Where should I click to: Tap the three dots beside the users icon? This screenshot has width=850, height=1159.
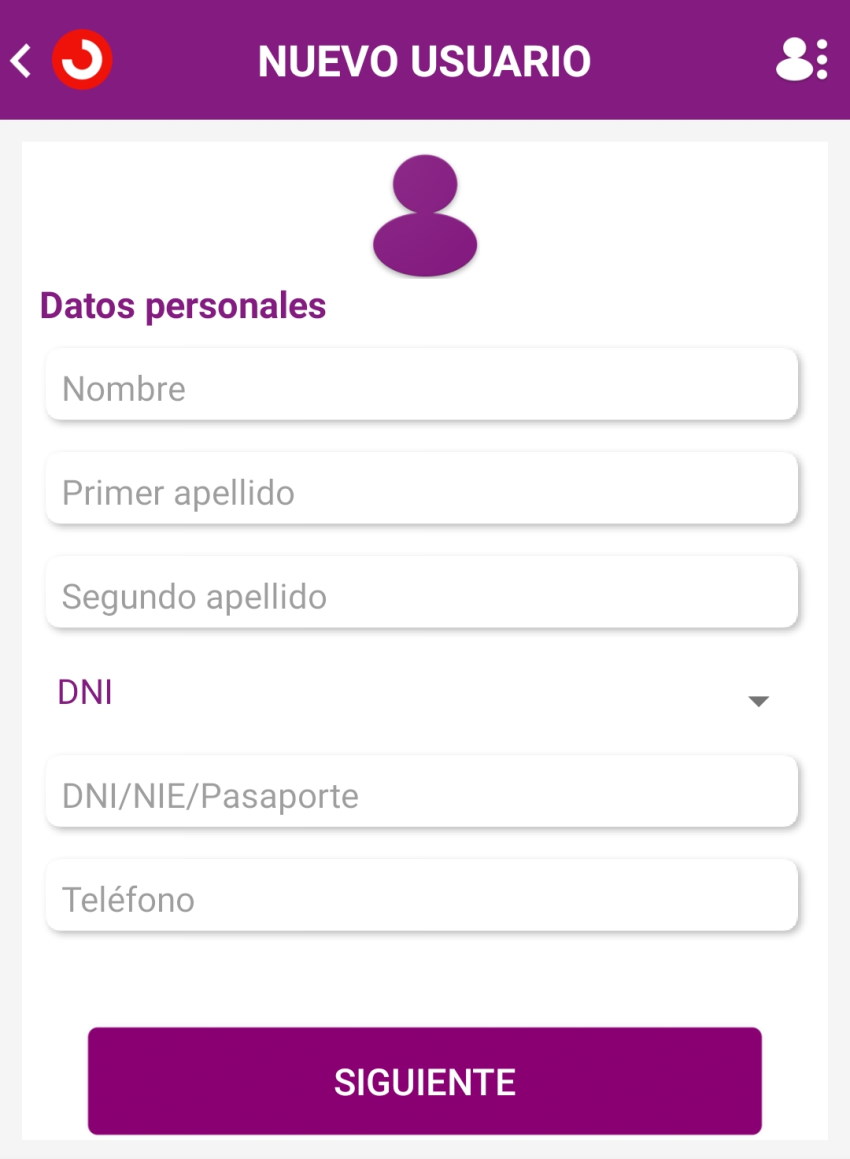click(822, 60)
